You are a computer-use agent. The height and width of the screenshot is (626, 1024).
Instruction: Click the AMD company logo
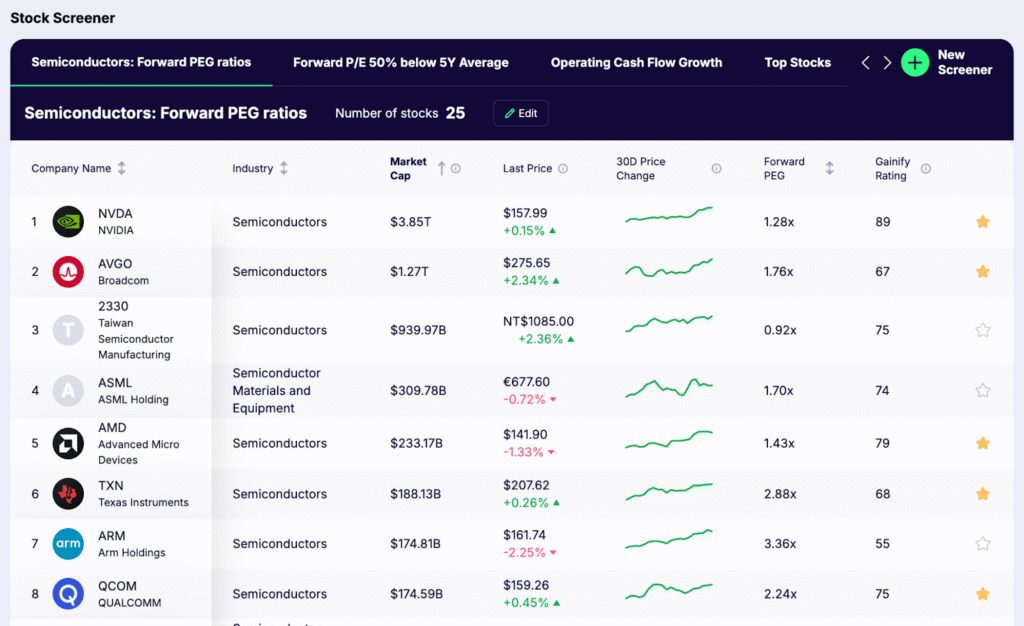(68, 444)
